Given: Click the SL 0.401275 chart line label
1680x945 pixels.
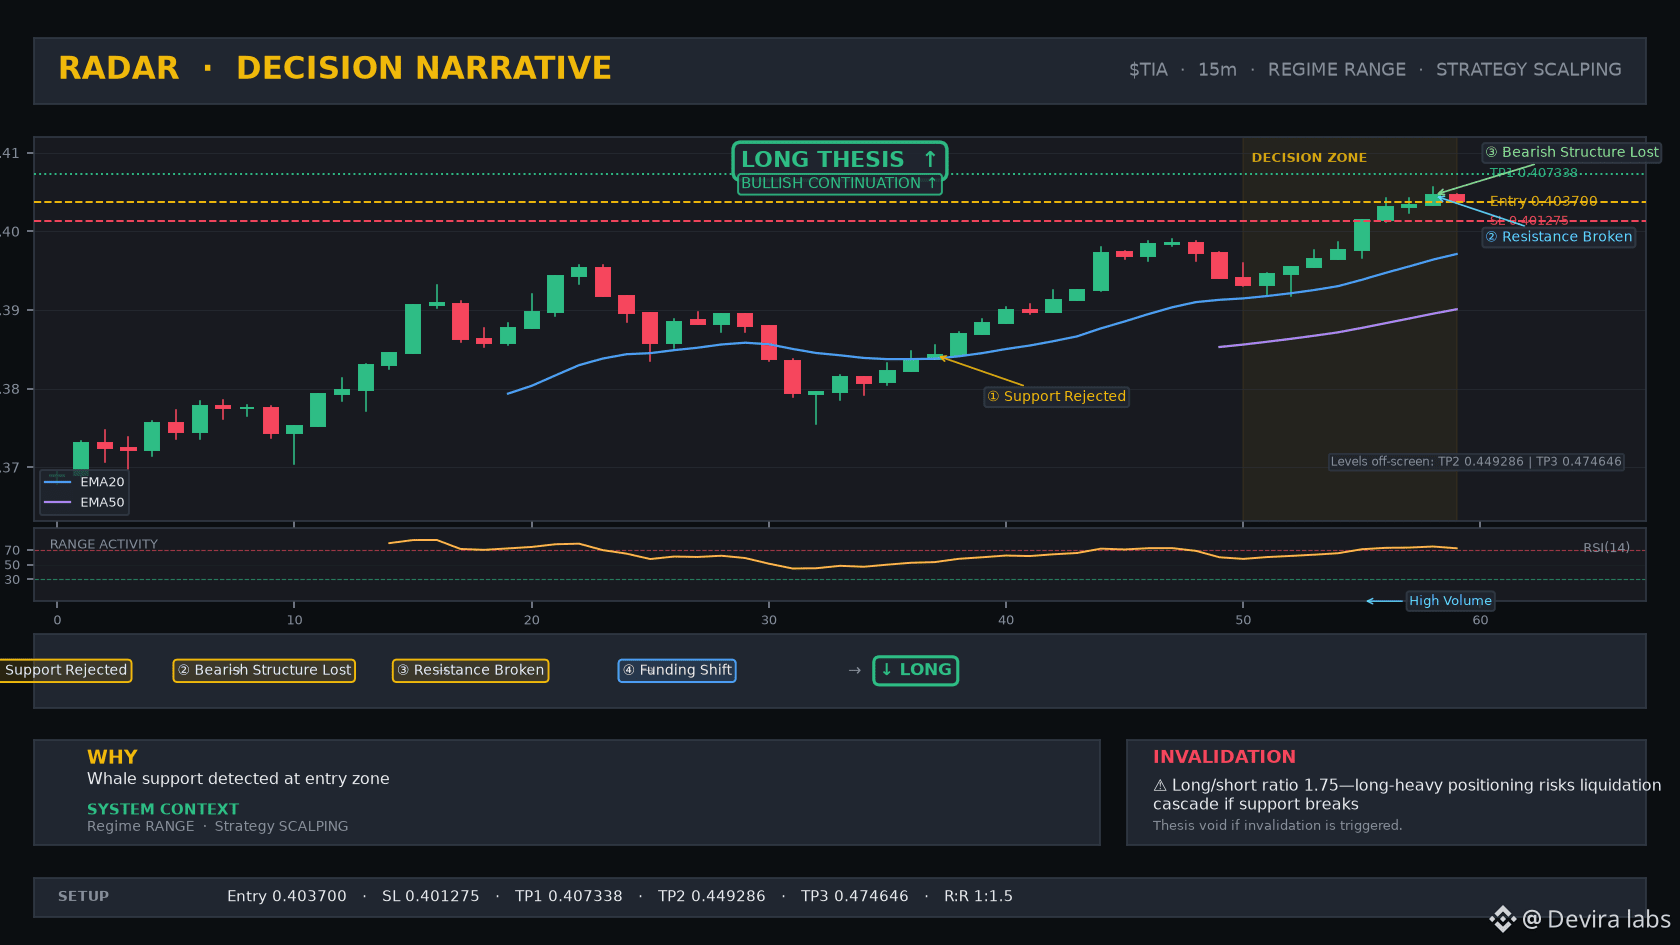Looking at the screenshot, I should click(x=1529, y=221).
